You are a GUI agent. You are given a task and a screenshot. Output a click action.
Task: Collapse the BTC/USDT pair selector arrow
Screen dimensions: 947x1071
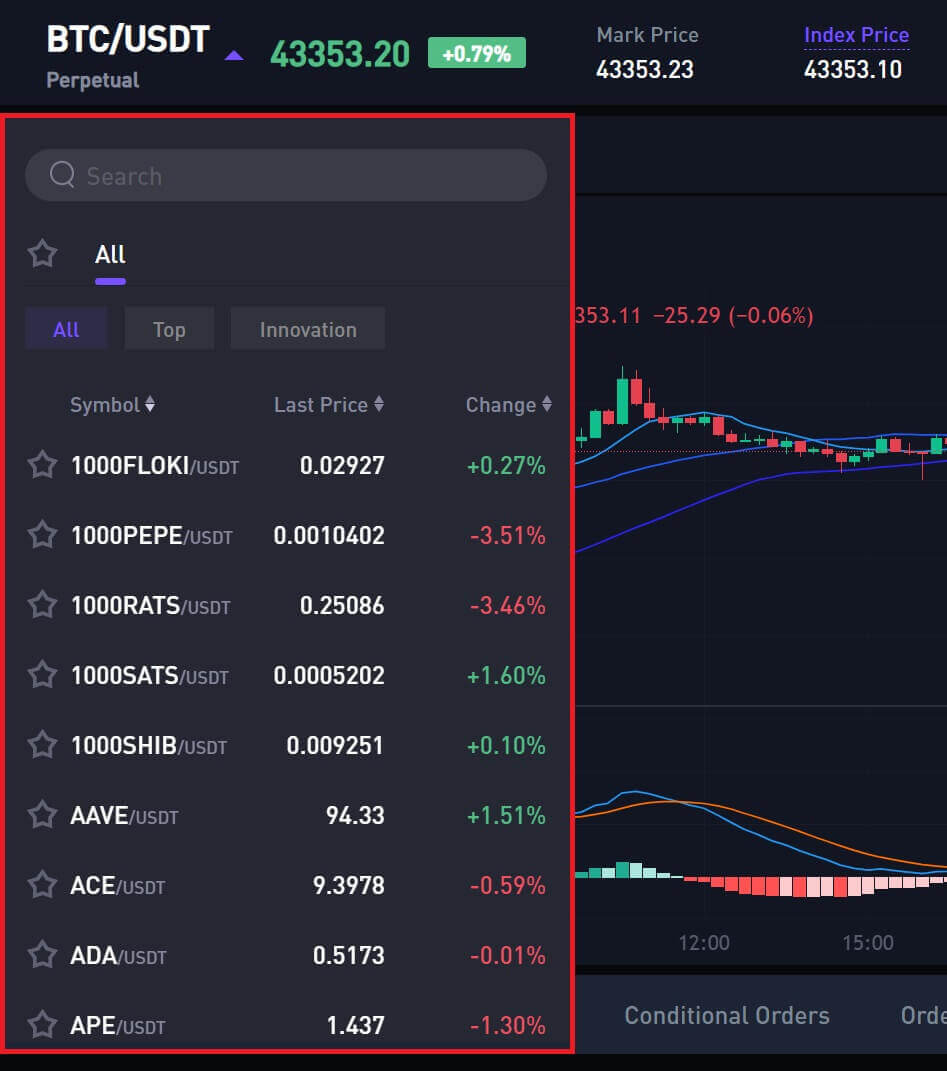click(234, 56)
